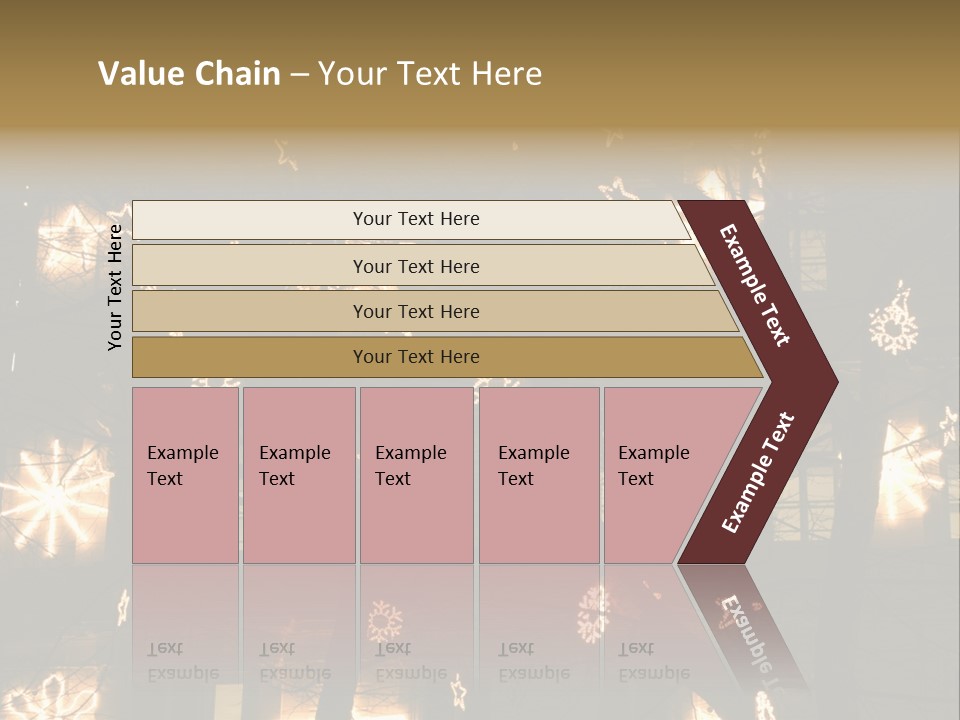
Task: Click the lower 'Example Text' on the maroon chevron
Action: click(758, 472)
